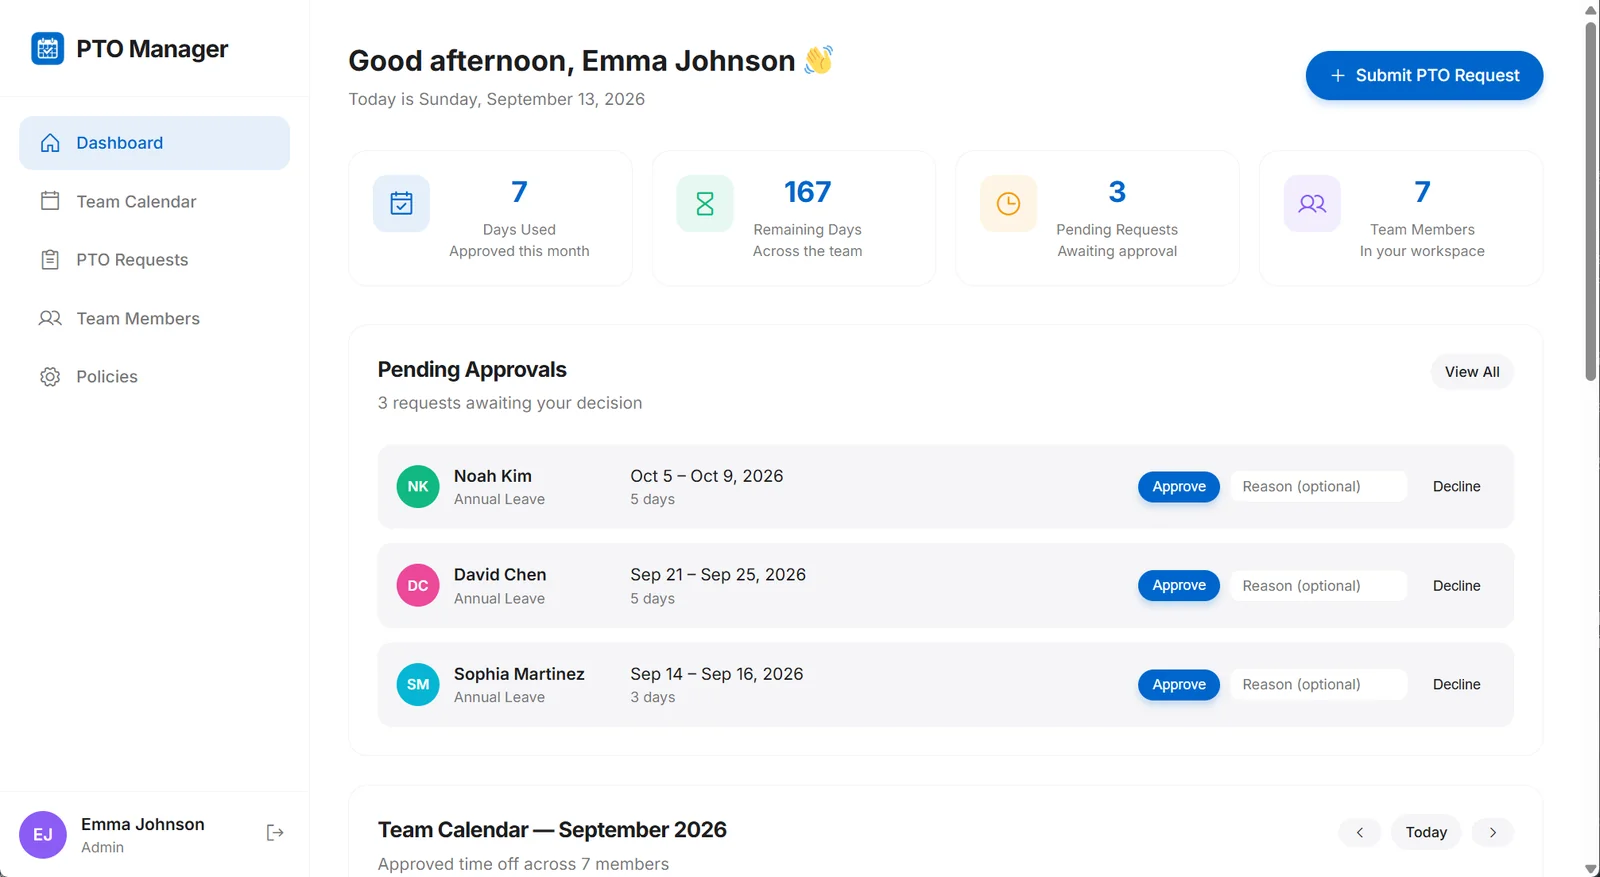The image size is (1600, 877).
Task: Click the EJ profile avatar
Action: 43,835
